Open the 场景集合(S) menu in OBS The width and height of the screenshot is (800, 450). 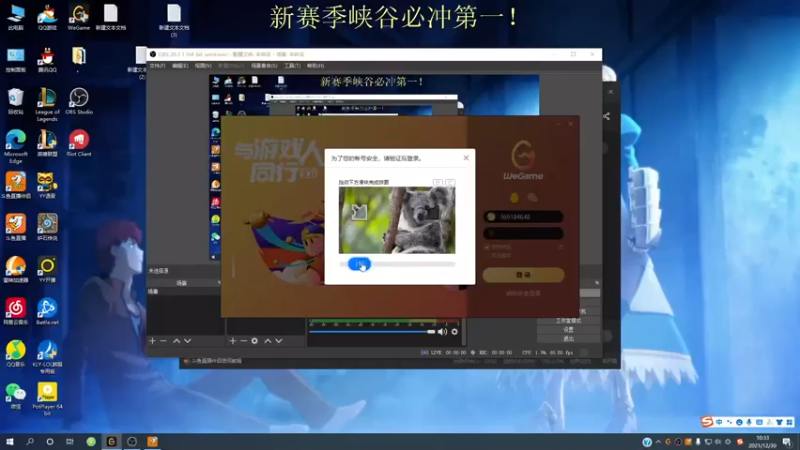click(264, 66)
